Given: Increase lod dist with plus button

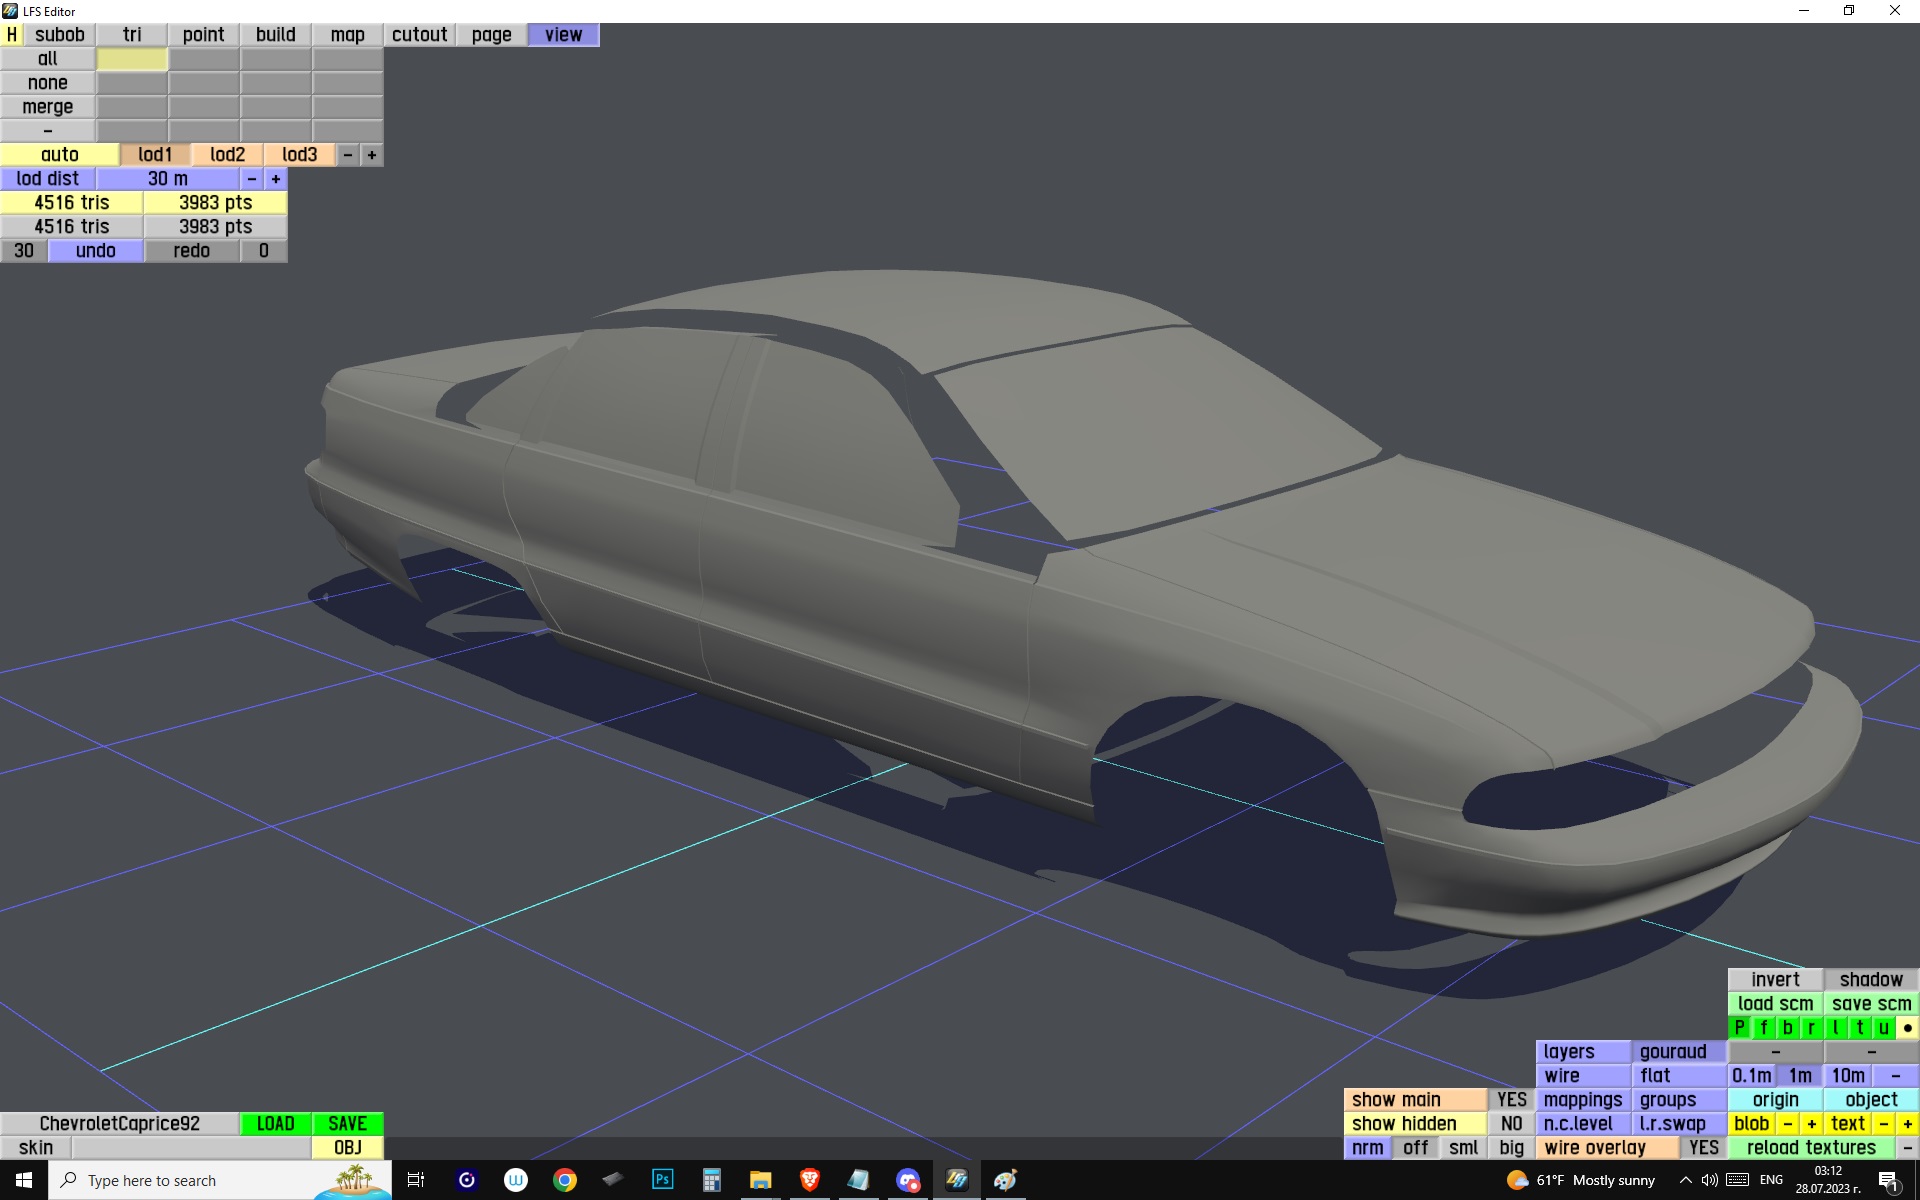Looking at the screenshot, I should pos(276,178).
